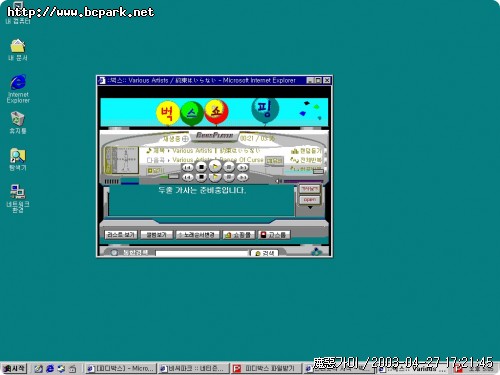The height and width of the screenshot is (375, 500).
Task: Open the 쇼핑몰 button with bag icon
Action: [x=239, y=235]
